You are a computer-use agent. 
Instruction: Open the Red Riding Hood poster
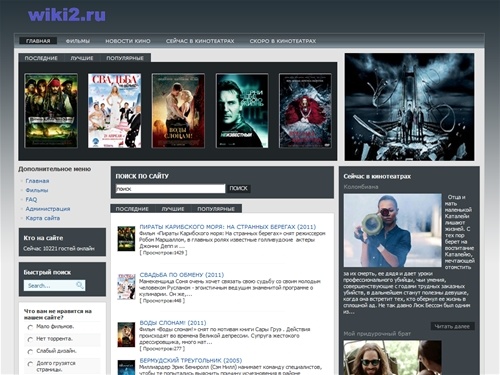pyautogui.click(x=305, y=111)
